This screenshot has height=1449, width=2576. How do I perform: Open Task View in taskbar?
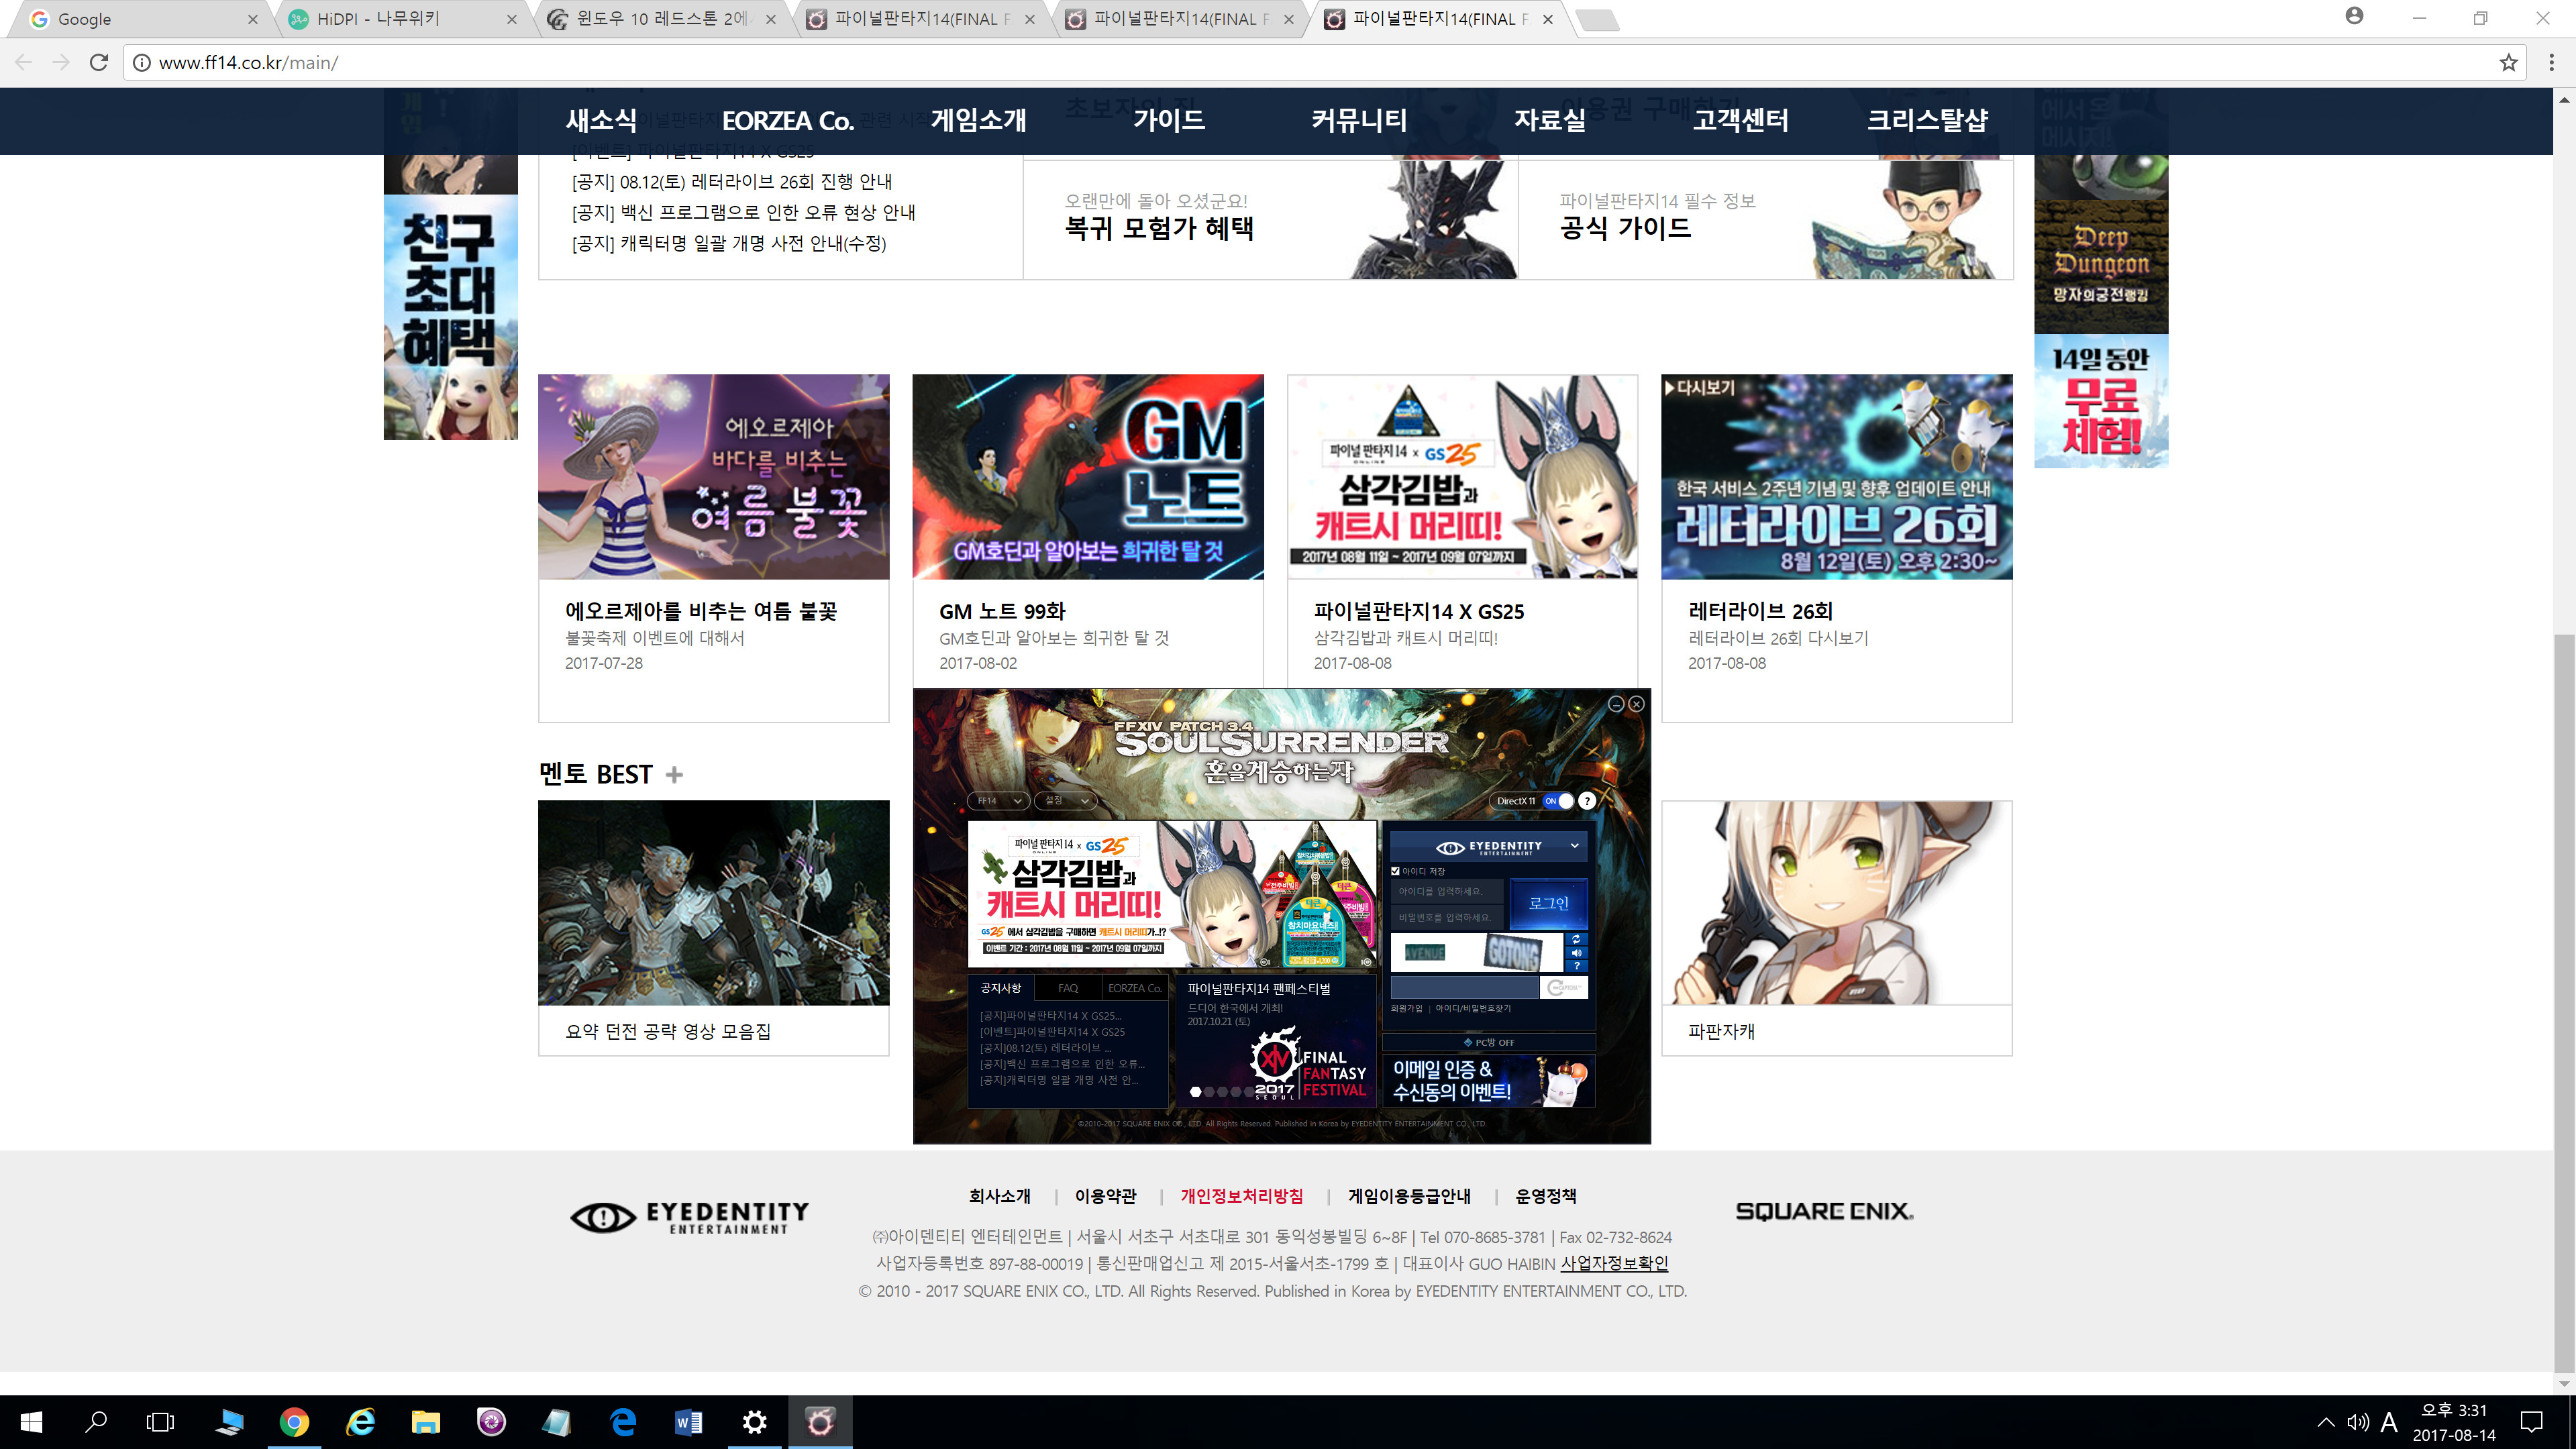point(160,1422)
